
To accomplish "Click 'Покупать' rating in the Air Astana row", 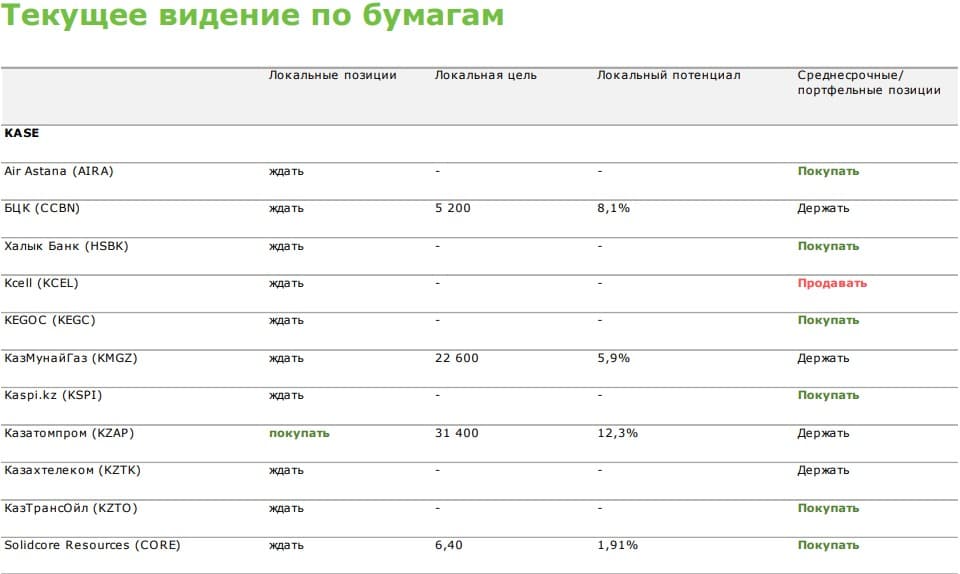I will [x=827, y=171].
